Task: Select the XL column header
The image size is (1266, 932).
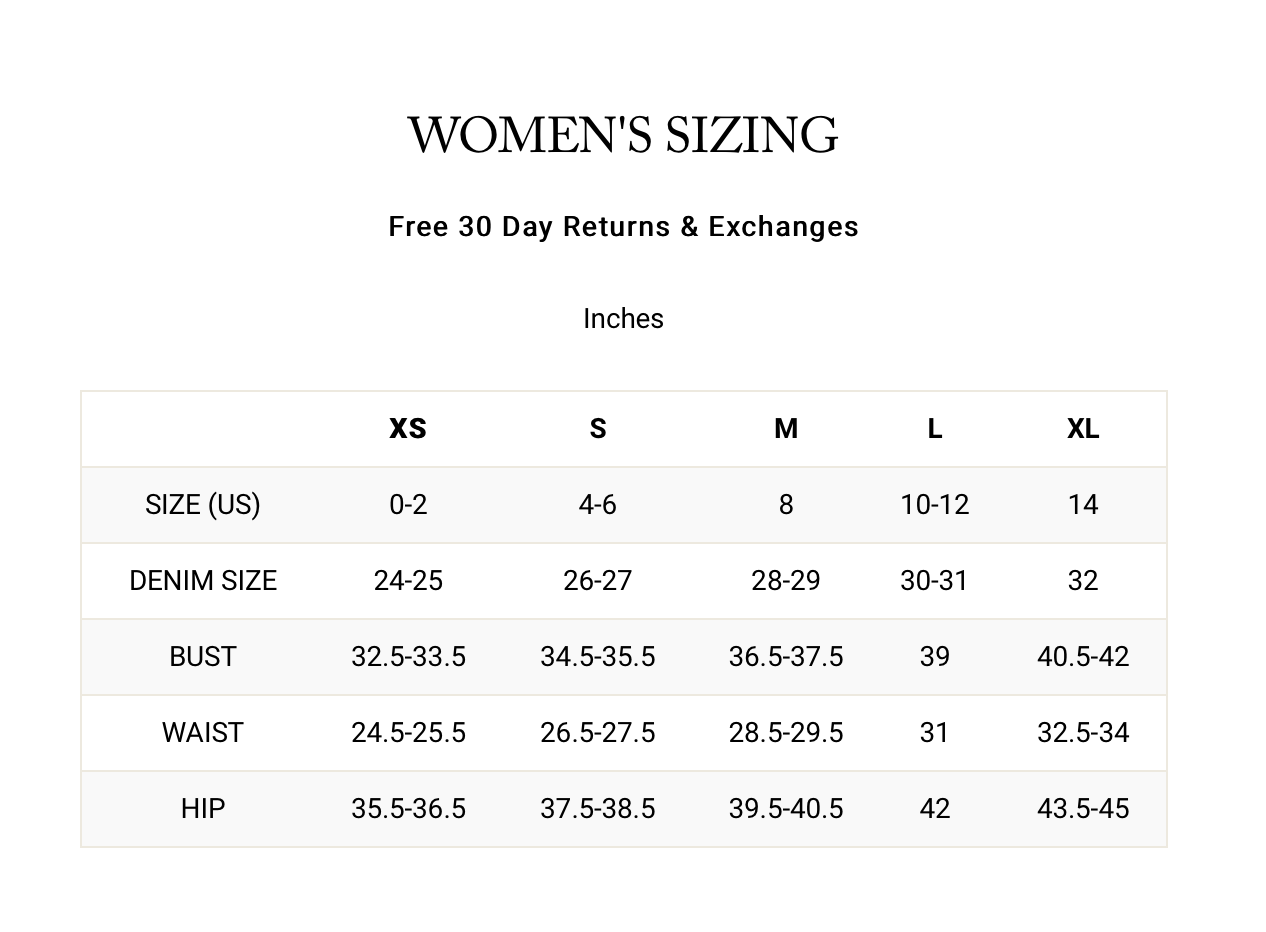Action: pos(1083,429)
